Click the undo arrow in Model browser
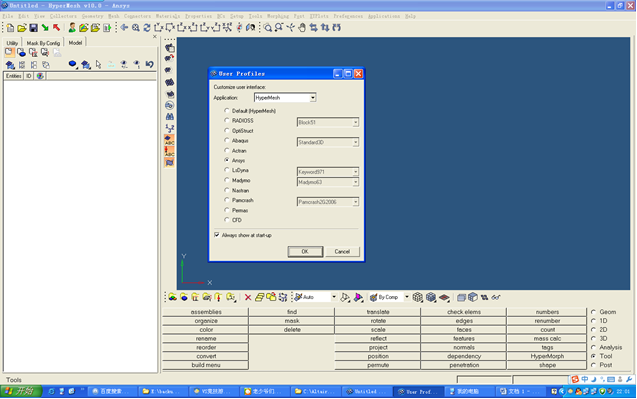Screen dimensions: 637x399 point(150,64)
